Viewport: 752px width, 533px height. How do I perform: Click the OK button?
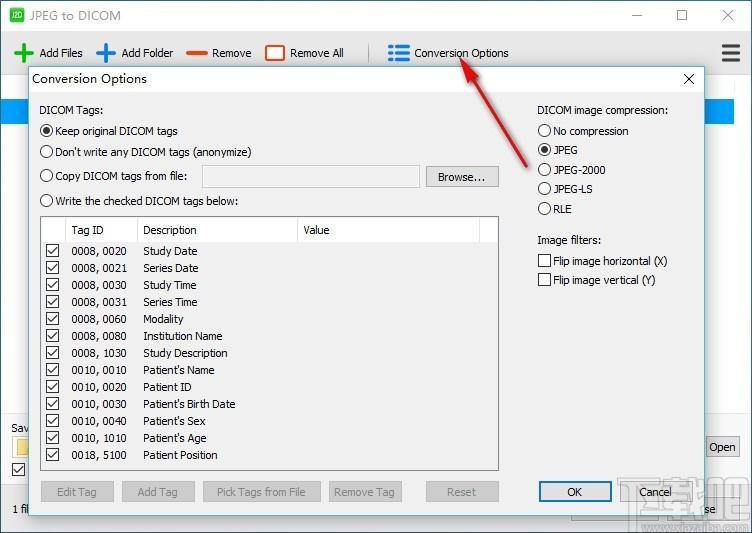click(x=575, y=492)
